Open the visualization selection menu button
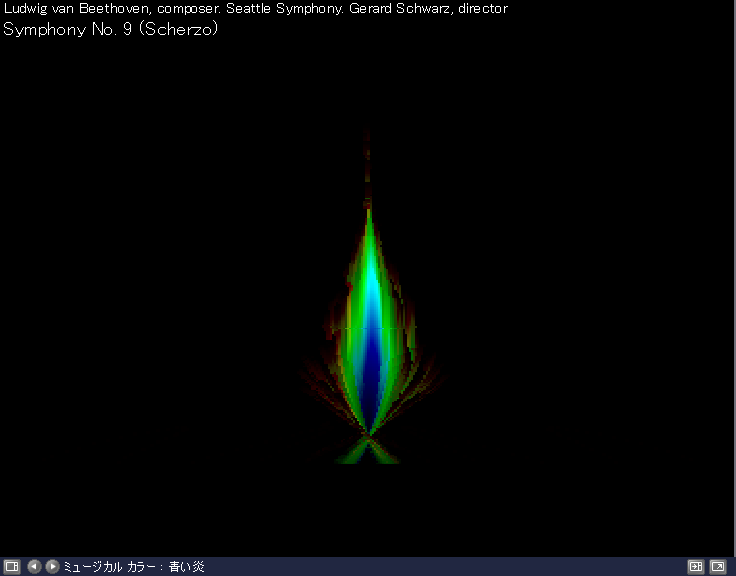The image size is (736, 576). pos(11,567)
